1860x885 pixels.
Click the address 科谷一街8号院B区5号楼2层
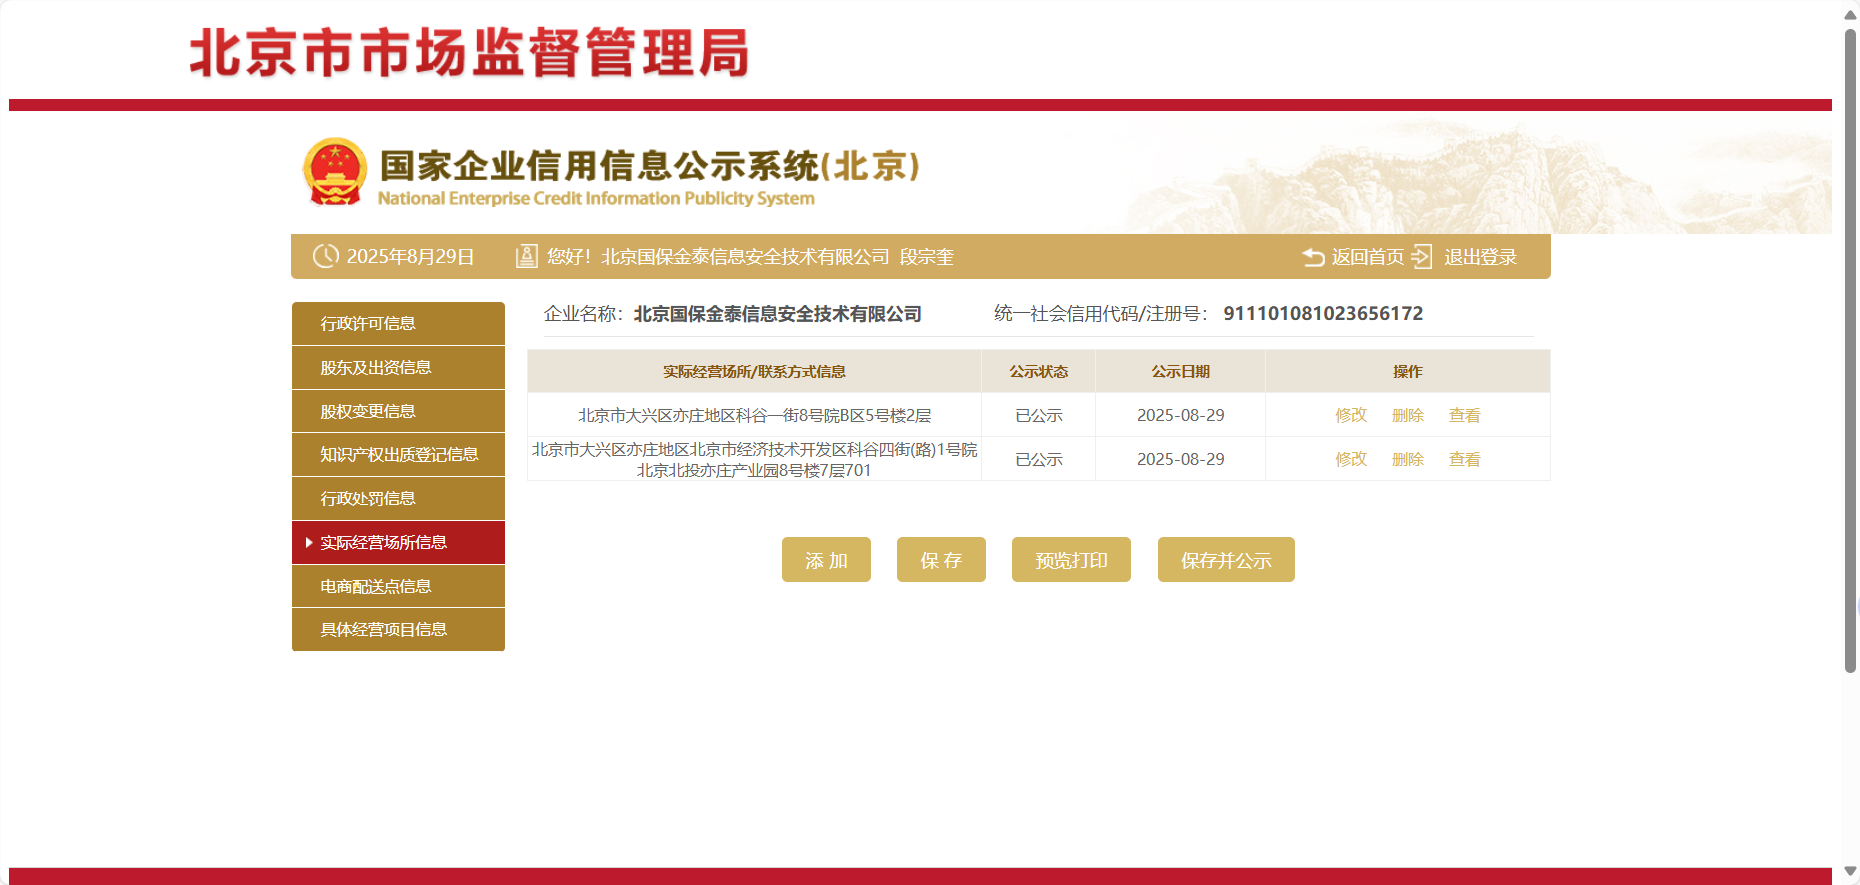pyautogui.click(x=754, y=415)
